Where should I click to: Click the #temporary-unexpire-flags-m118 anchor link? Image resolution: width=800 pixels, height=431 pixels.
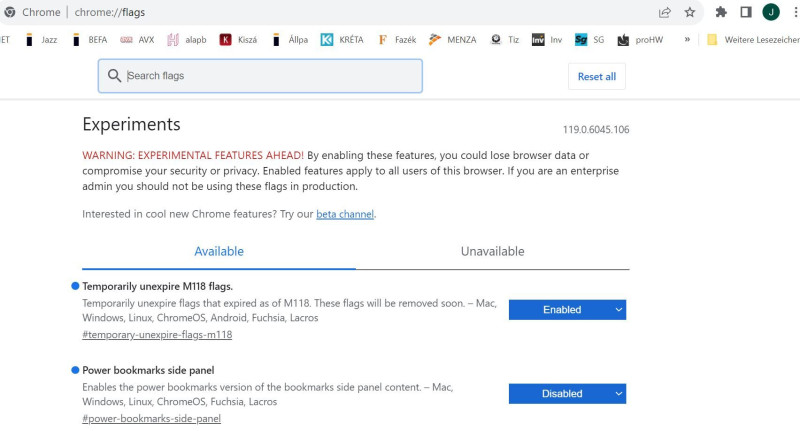point(157,335)
